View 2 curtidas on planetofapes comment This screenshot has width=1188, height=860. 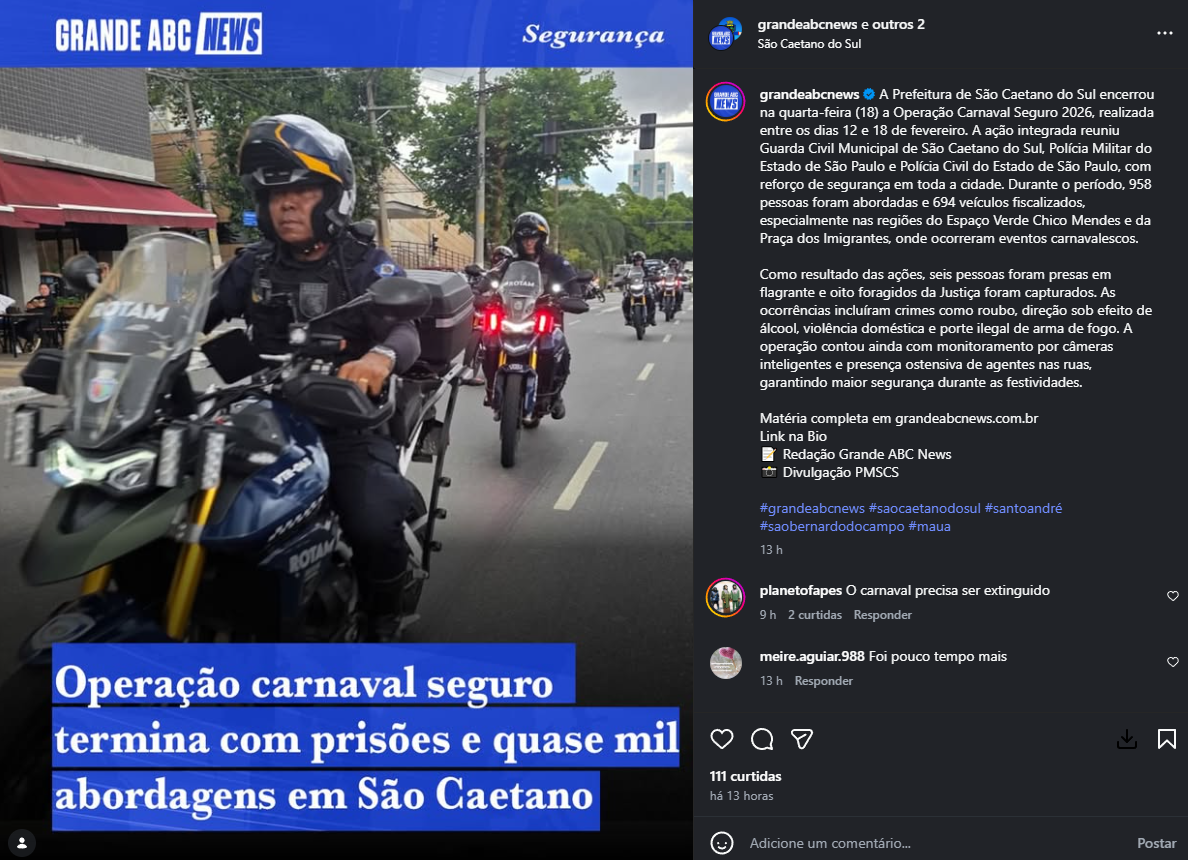coord(814,615)
